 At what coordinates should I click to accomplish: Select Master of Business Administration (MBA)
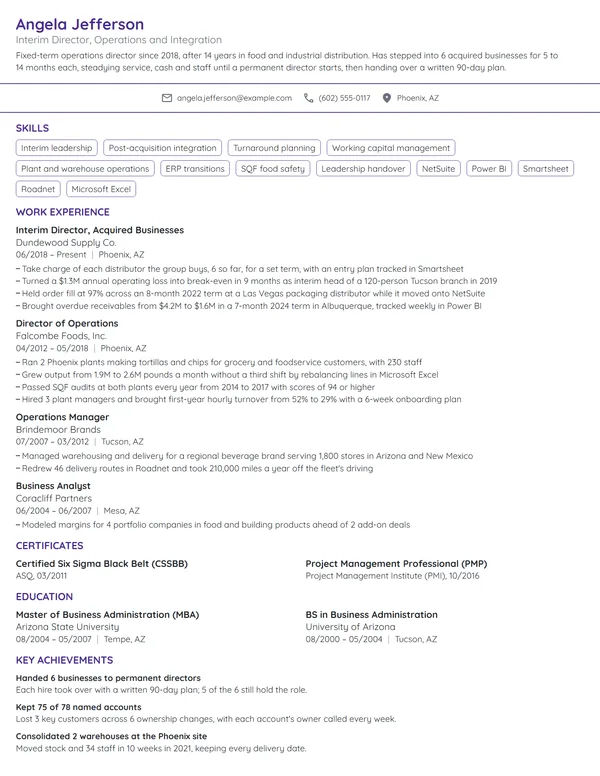pos(107,615)
